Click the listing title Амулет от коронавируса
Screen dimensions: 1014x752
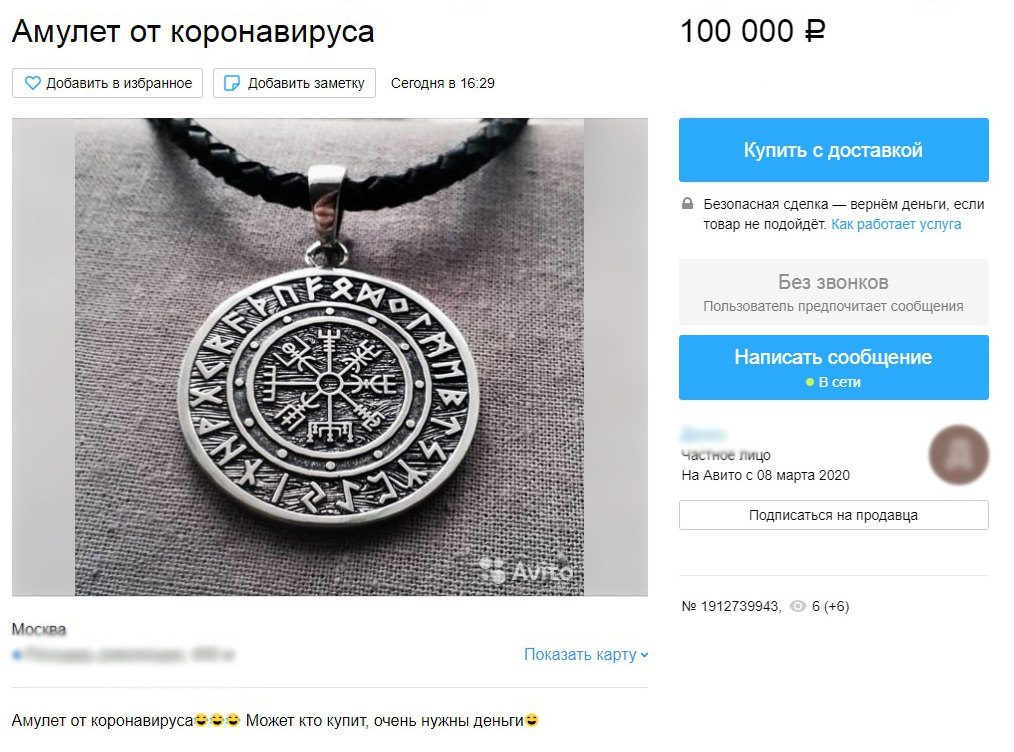coord(193,31)
